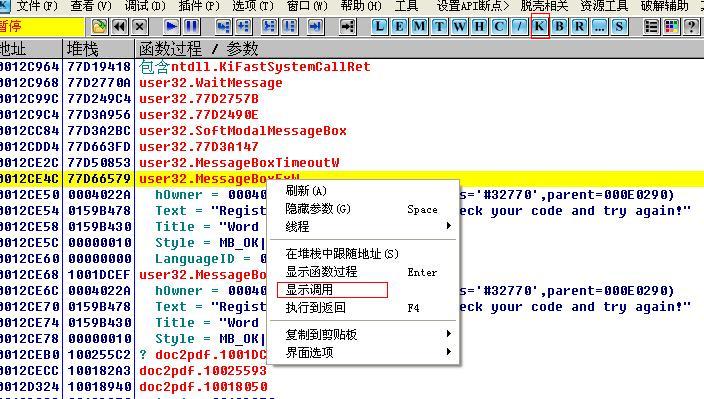This screenshot has width=704, height=399.
Task: Open Run trace with ... button
Action: [599, 26]
